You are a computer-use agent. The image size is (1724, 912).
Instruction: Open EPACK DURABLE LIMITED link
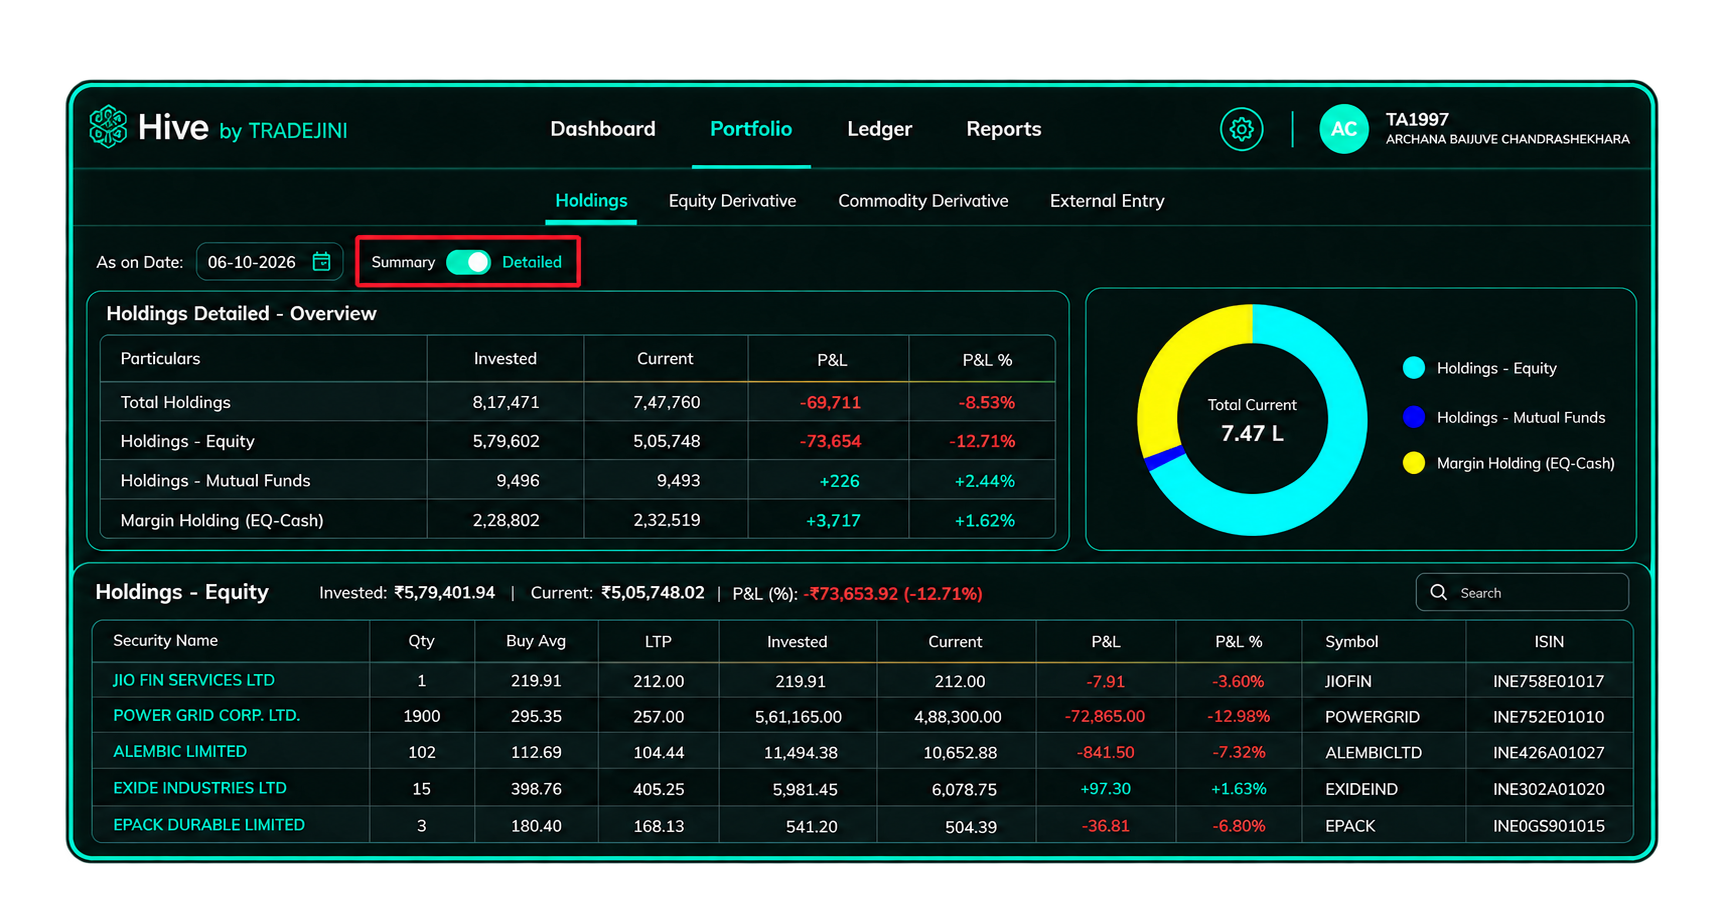point(209,825)
